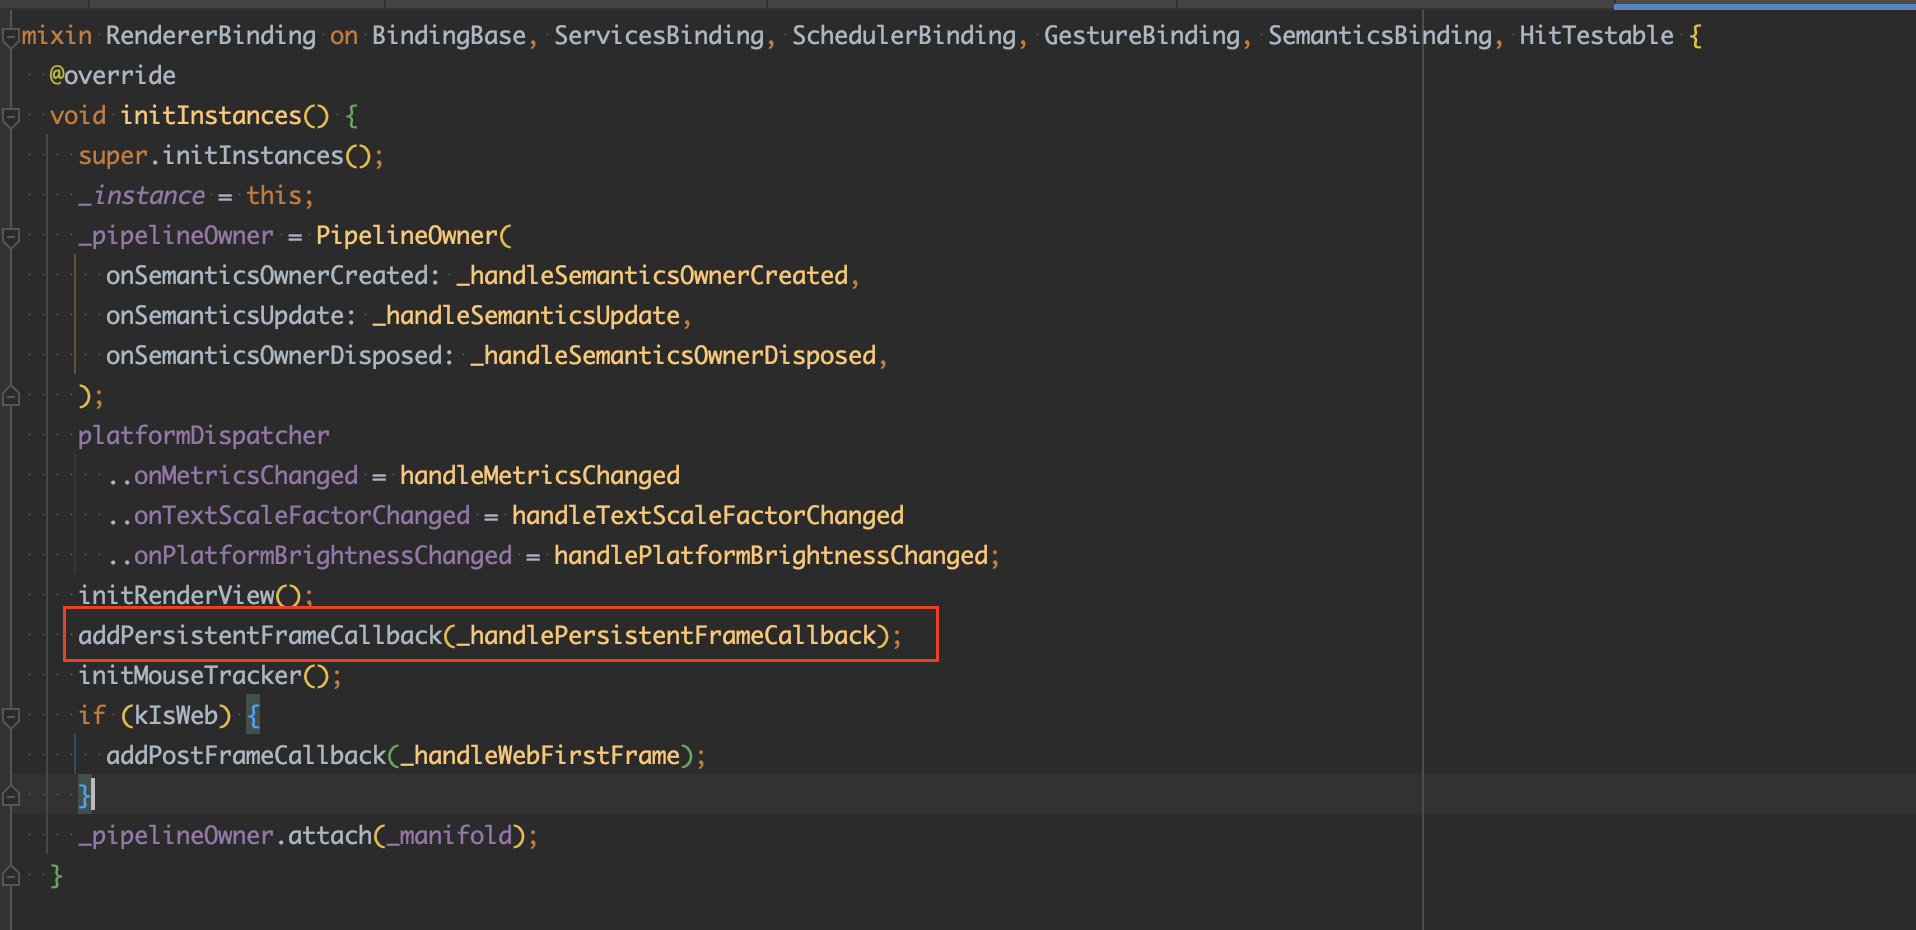Click ServicesBinding in the mixin declaration

tap(659, 36)
